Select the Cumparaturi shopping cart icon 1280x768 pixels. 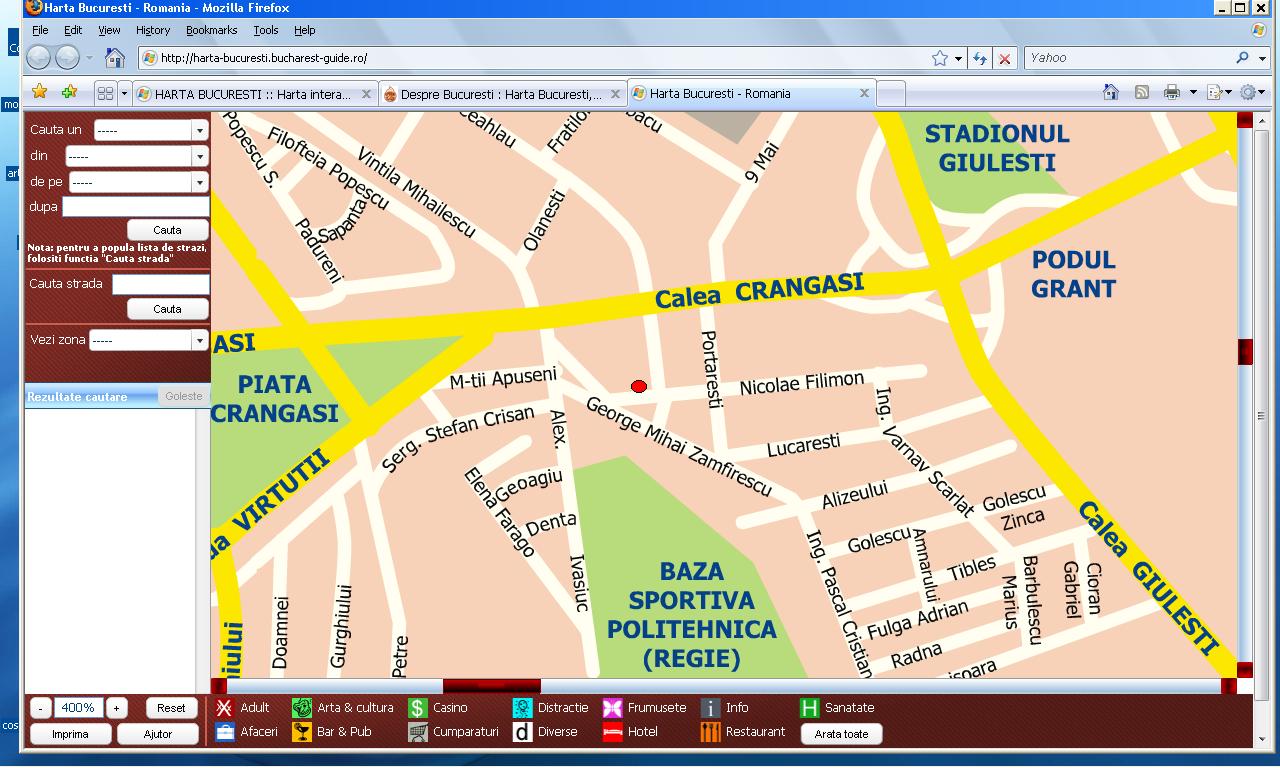pos(417,732)
